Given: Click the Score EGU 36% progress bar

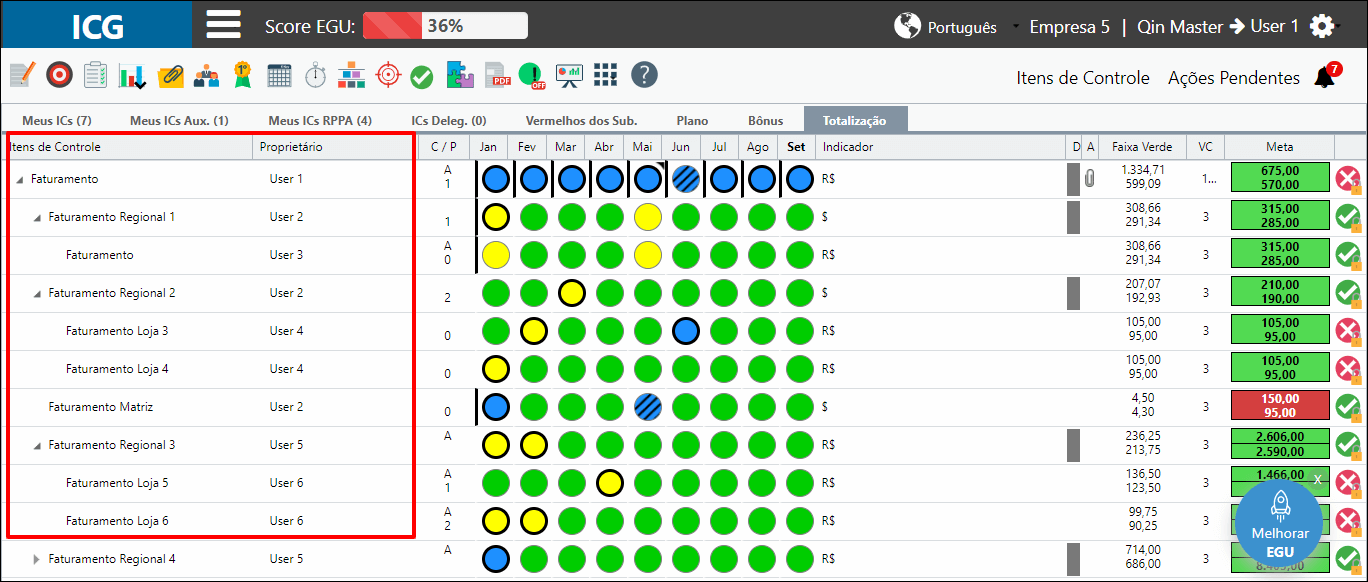Looking at the screenshot, I should click(x=445, y=26).
